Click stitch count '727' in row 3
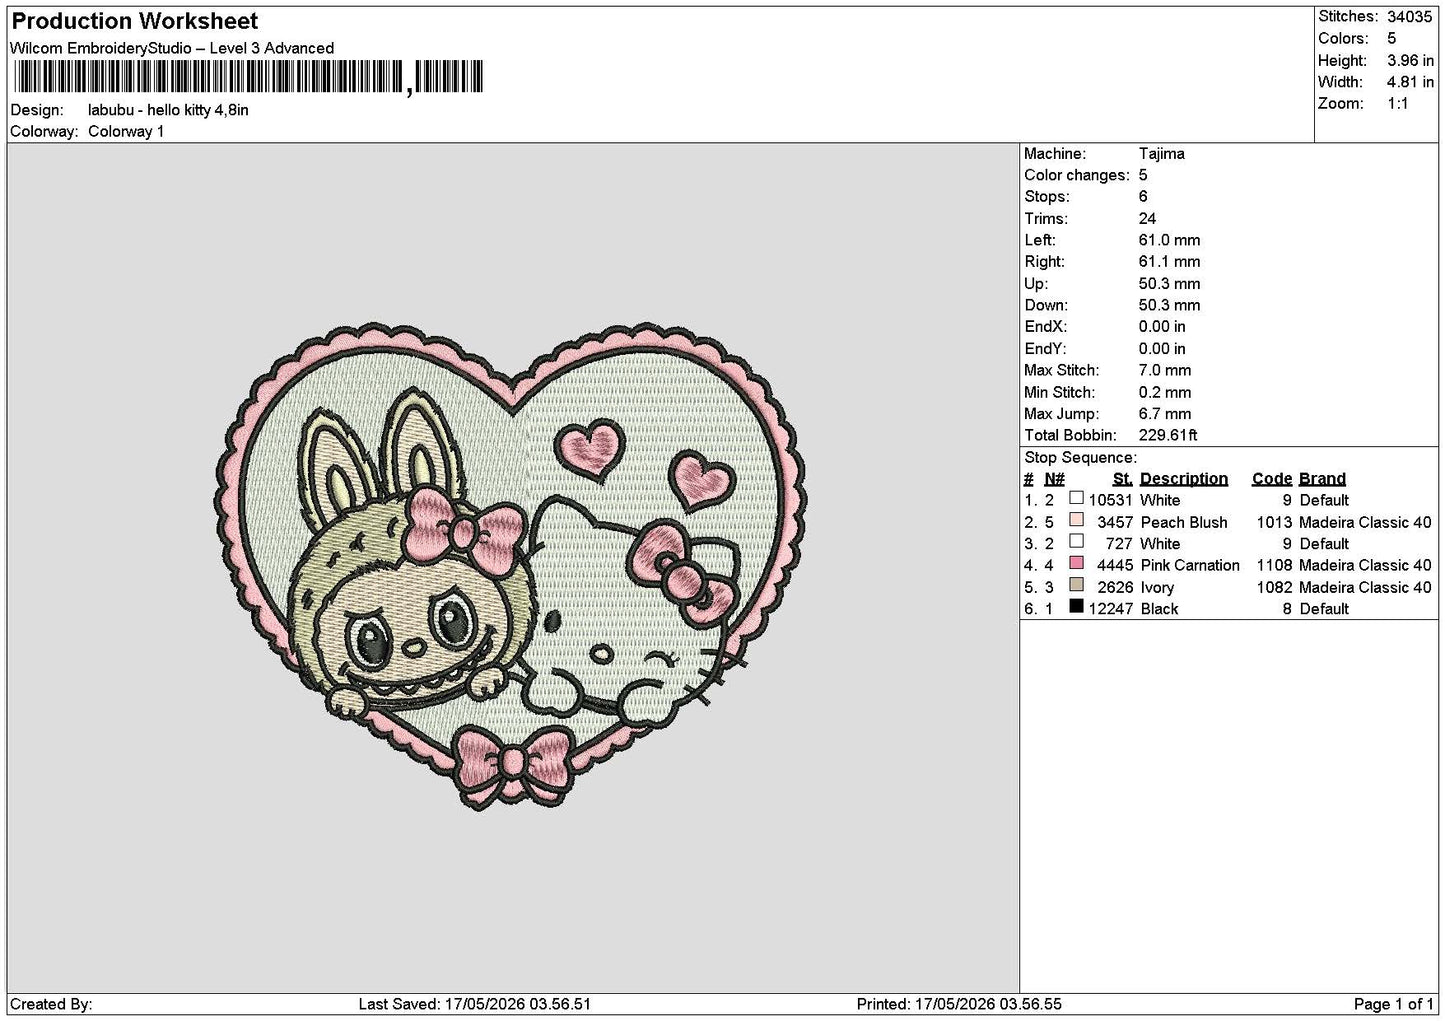 point(1119,544)
